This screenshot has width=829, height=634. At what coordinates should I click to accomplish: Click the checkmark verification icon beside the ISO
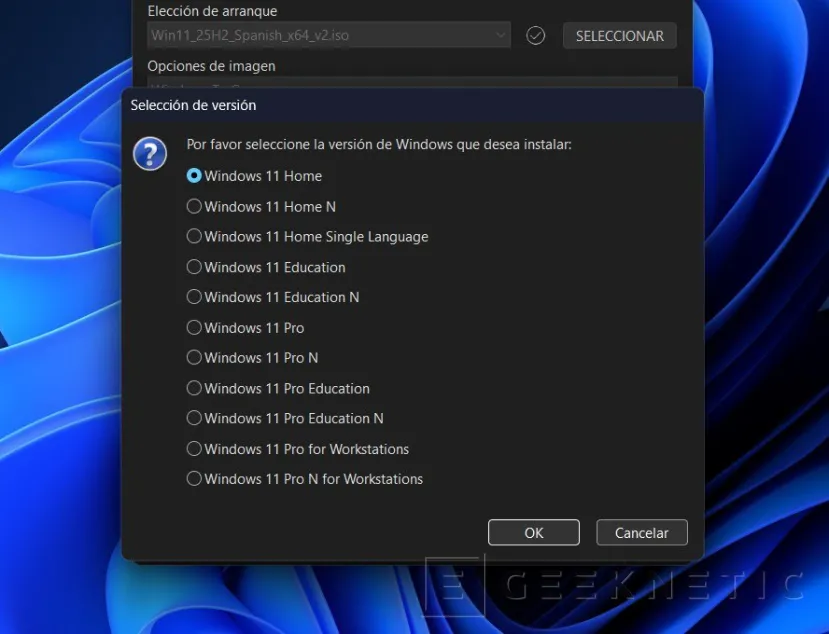point(535,35)
